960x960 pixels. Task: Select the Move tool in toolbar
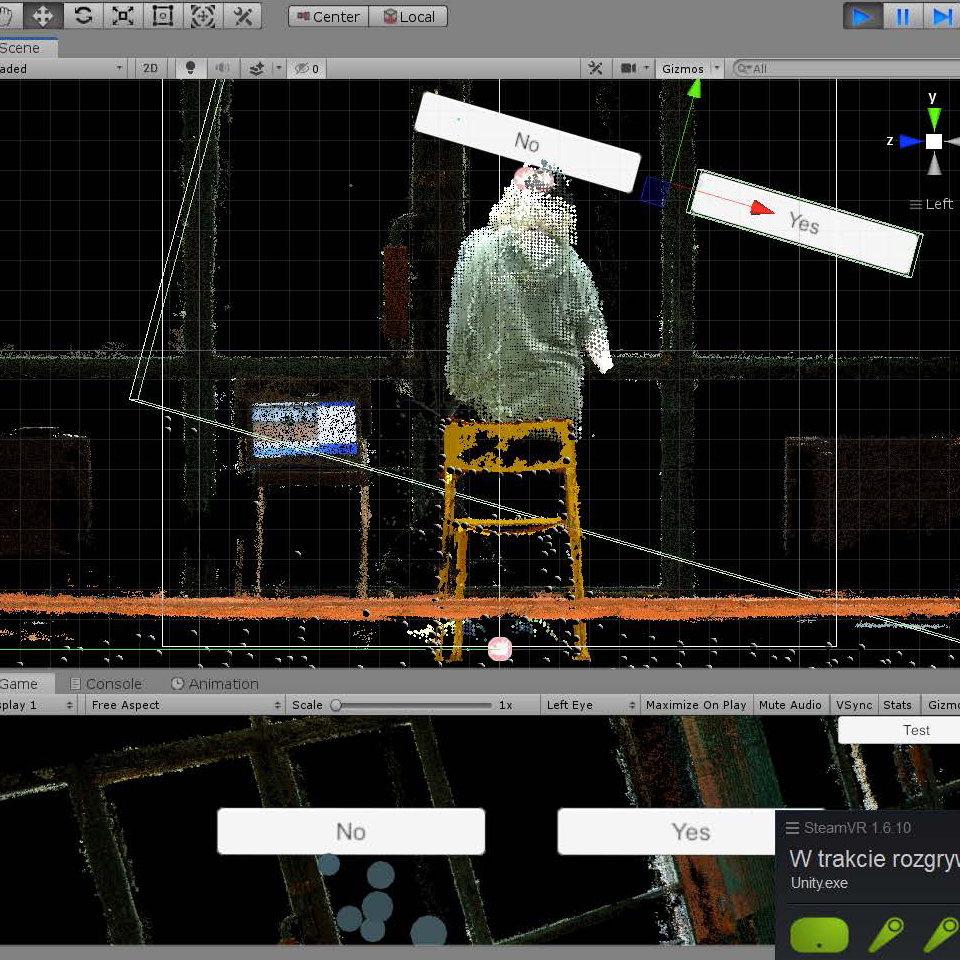[43, 16]
